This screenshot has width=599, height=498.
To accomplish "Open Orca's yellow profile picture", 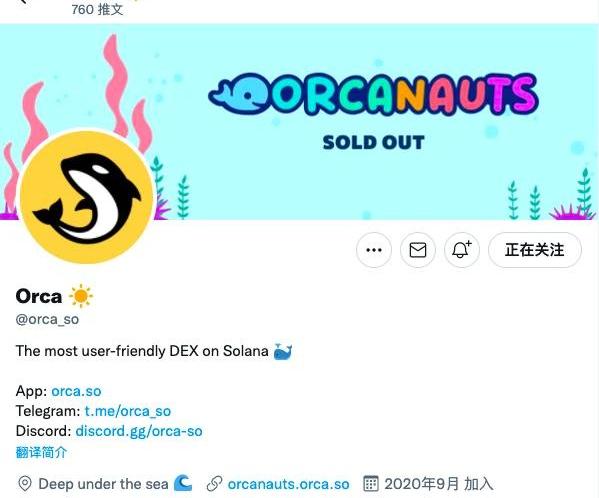I will coord(87,197).
